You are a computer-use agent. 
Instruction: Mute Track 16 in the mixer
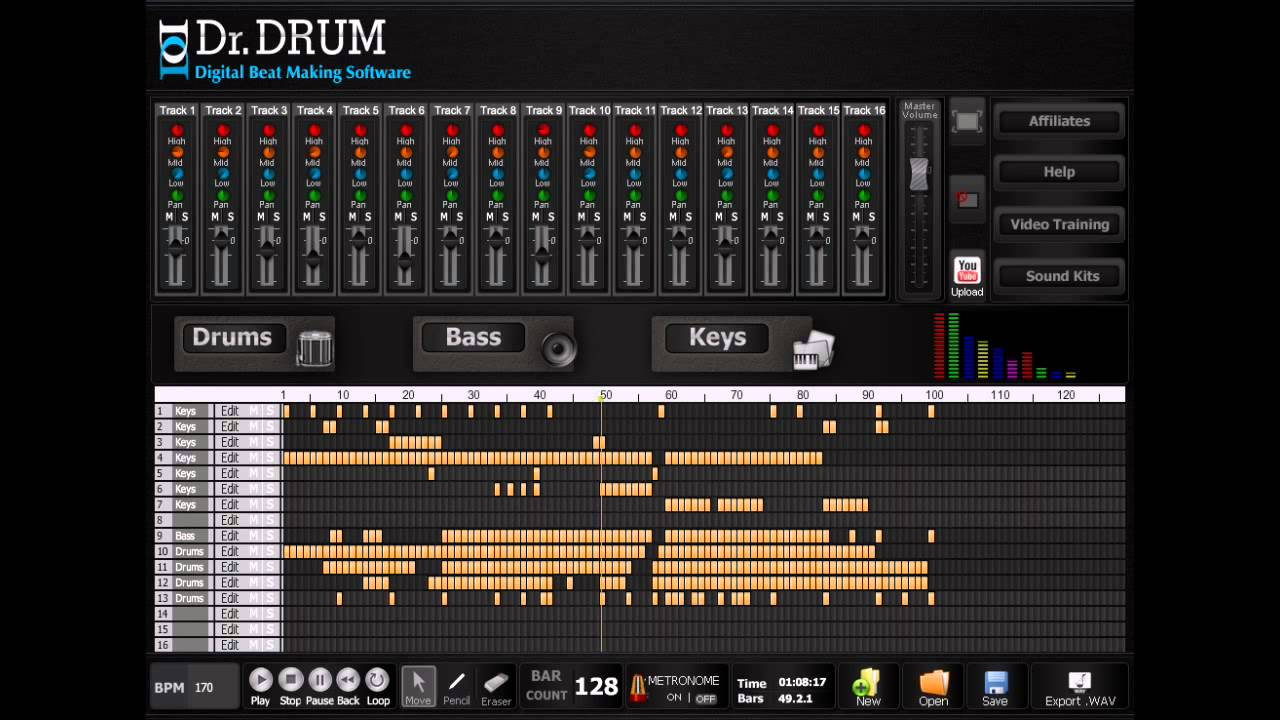(x=856, y=217)
